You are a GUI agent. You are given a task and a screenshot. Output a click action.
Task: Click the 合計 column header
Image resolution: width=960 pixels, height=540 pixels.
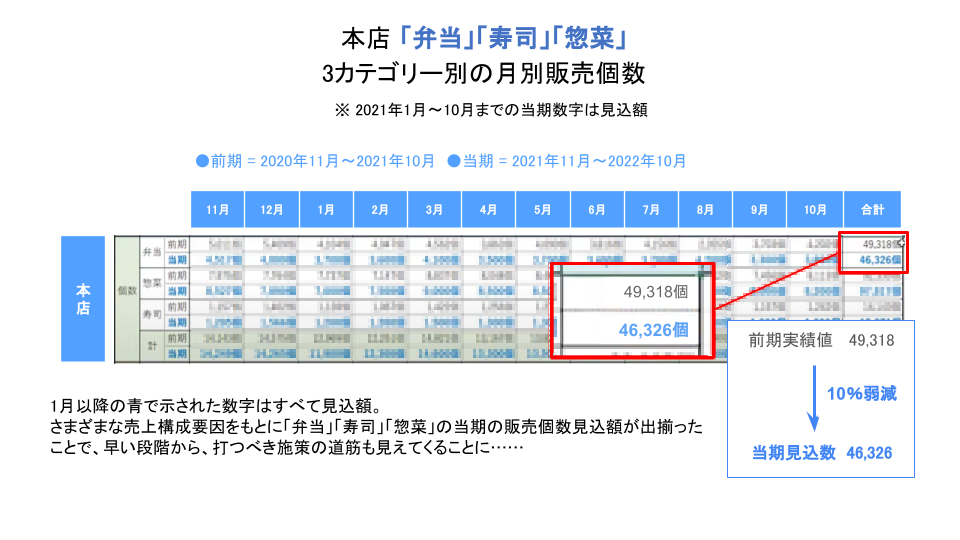872,209
